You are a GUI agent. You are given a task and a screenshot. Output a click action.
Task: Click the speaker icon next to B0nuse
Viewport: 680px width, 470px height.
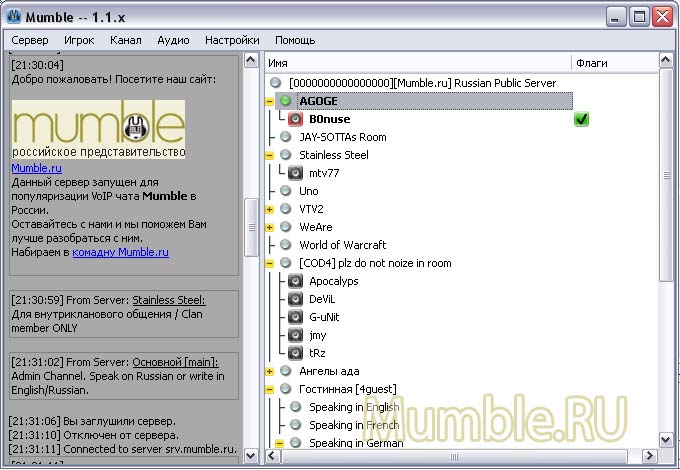pos(296,119)
